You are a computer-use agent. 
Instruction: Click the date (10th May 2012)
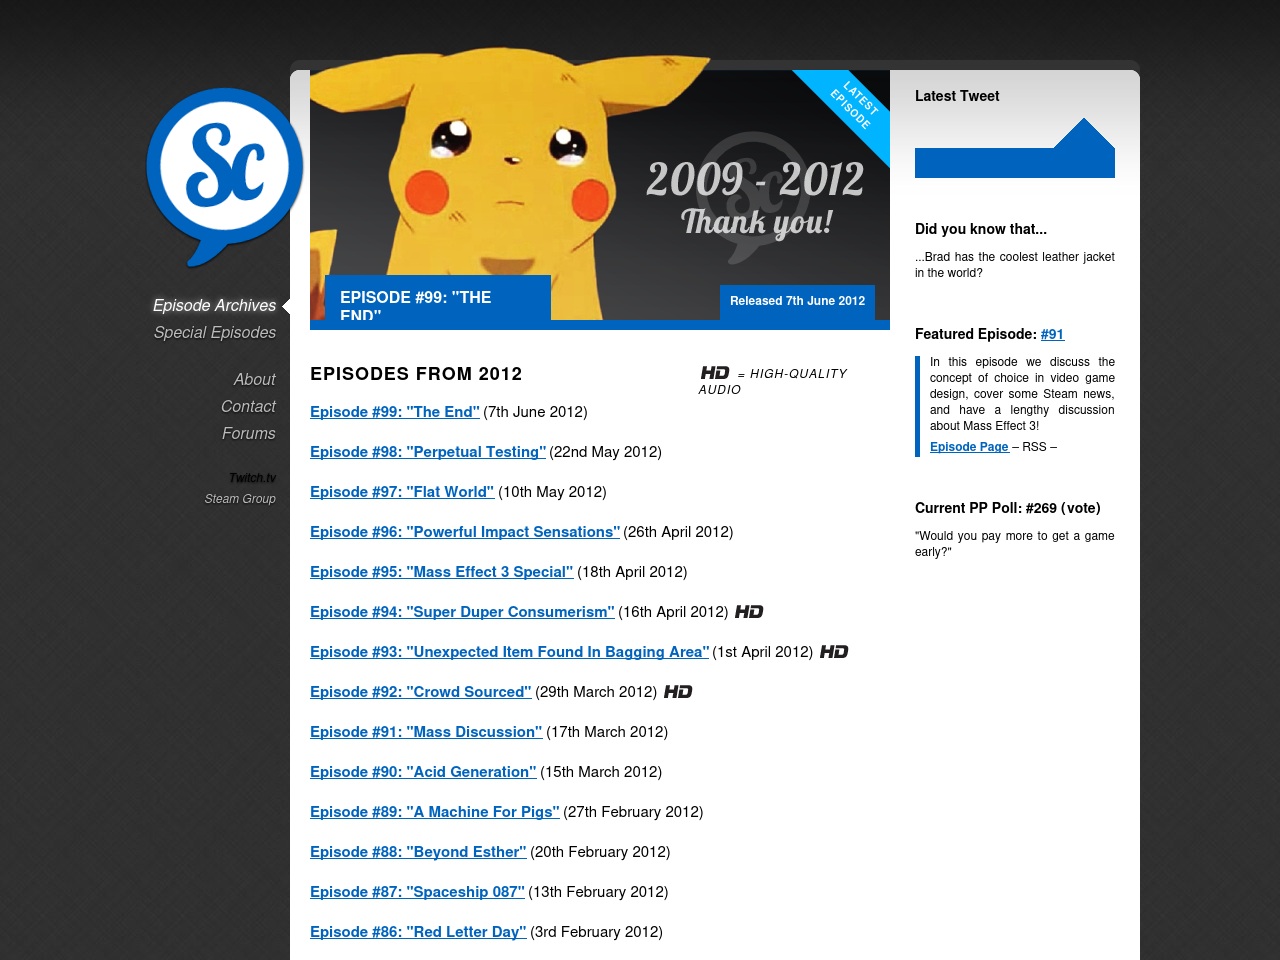pyautogui.click(x=553, y=492)
